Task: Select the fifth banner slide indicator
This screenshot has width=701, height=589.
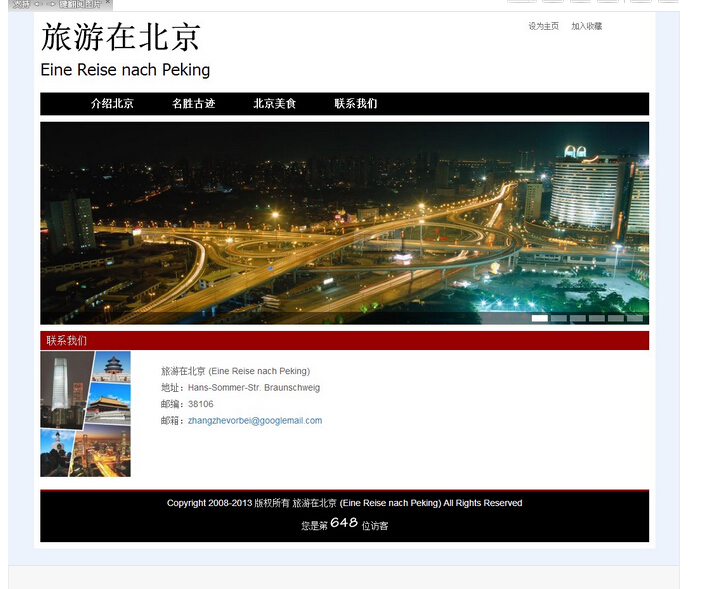Action: [616, 318]
